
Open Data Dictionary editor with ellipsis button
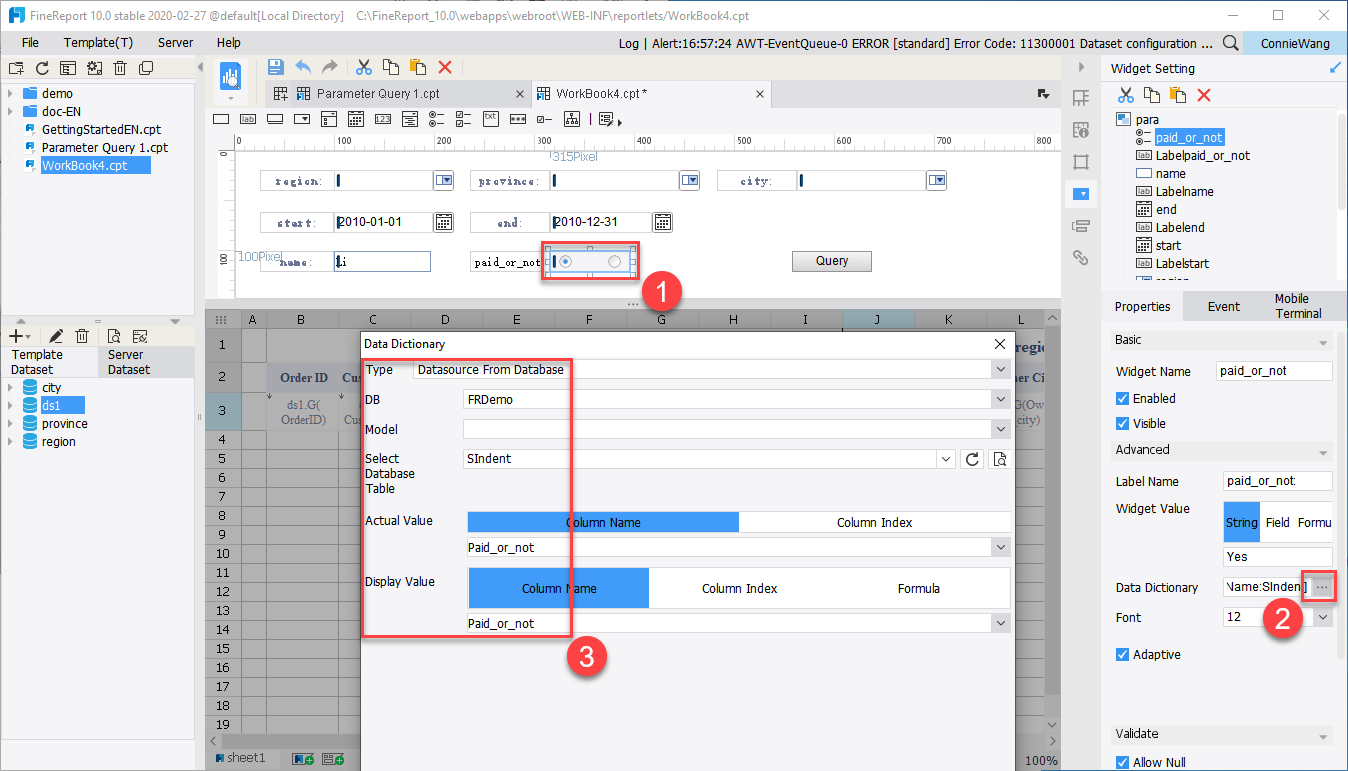point(1322,587)
